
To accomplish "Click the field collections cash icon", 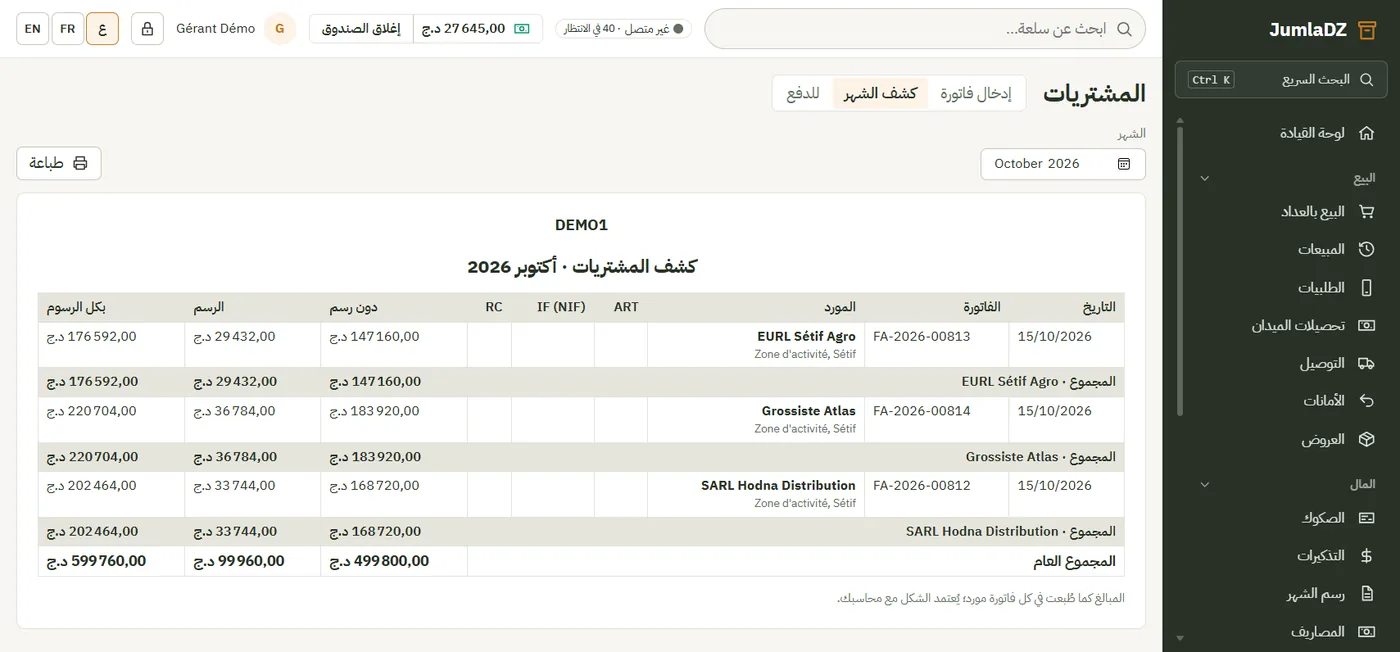I will (x=1366, y=326).
